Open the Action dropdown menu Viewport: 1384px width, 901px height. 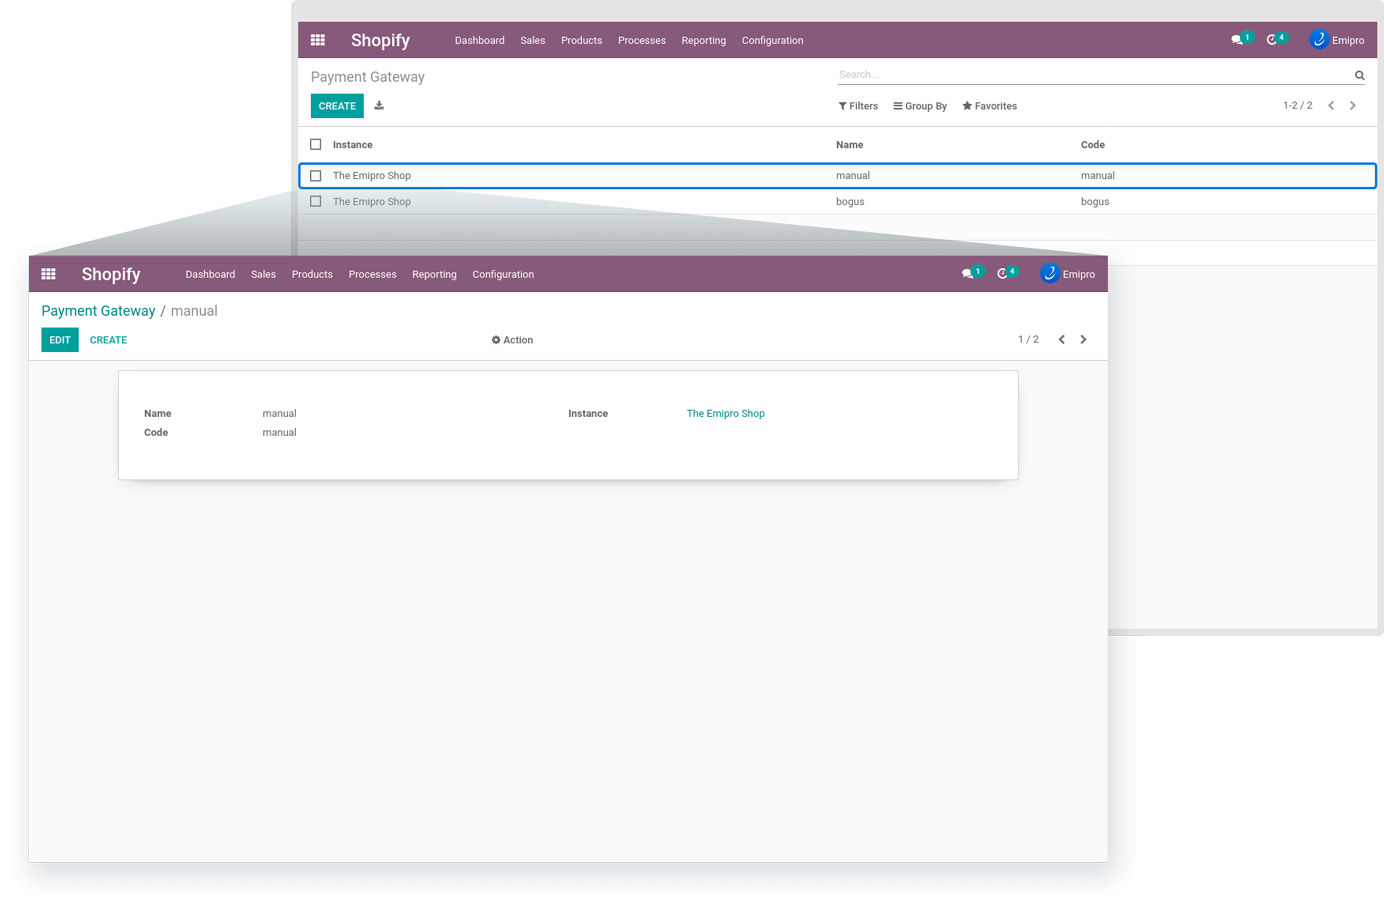tap(512, 340)
